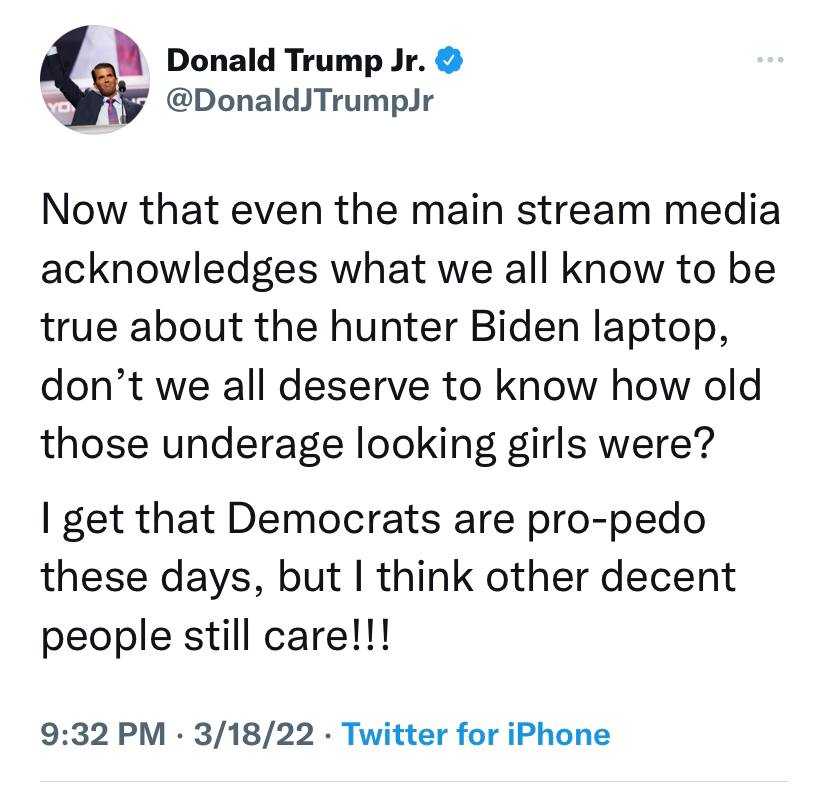Click the question mark after 'were'
Viewport: 828px width, 797px height.
pyautogui.click(x=705, y=443)
